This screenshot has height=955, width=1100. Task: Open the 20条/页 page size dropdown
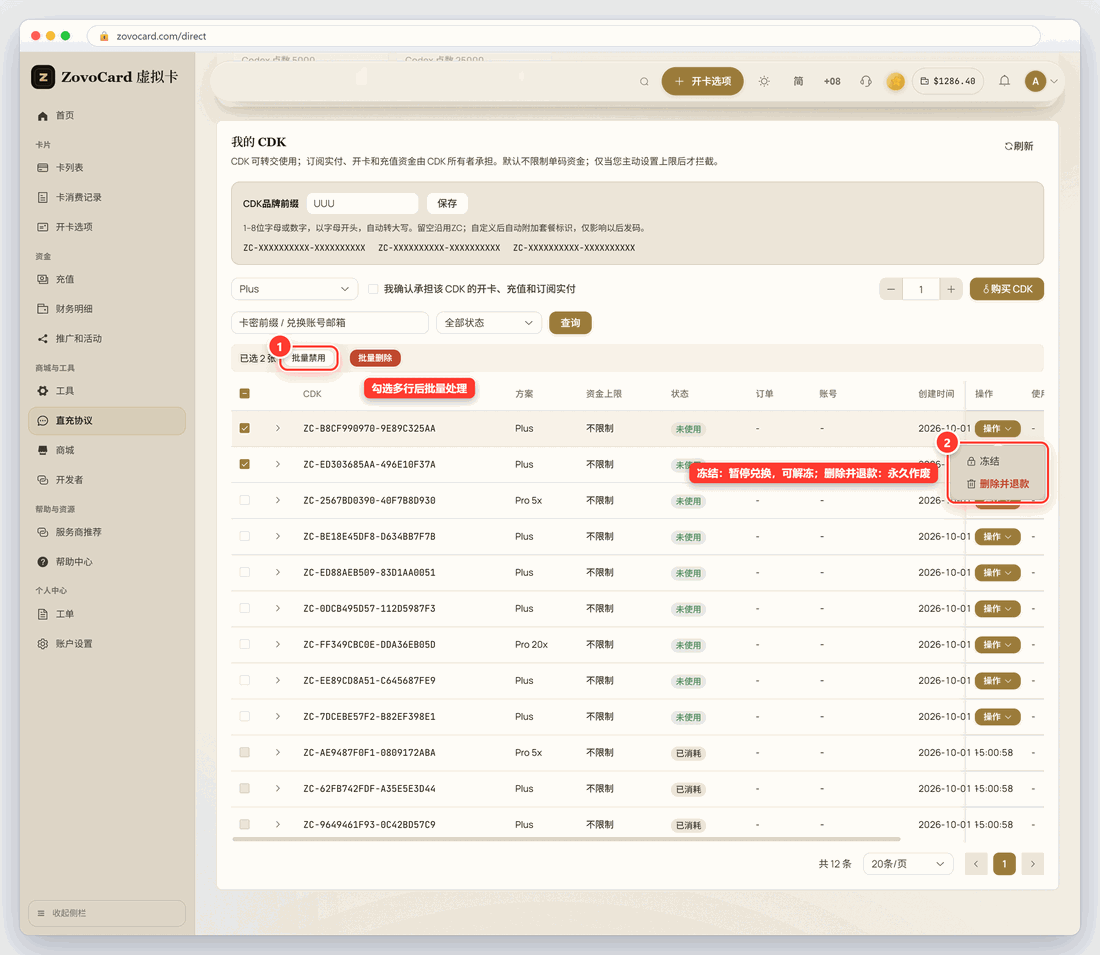pos(908,864)
